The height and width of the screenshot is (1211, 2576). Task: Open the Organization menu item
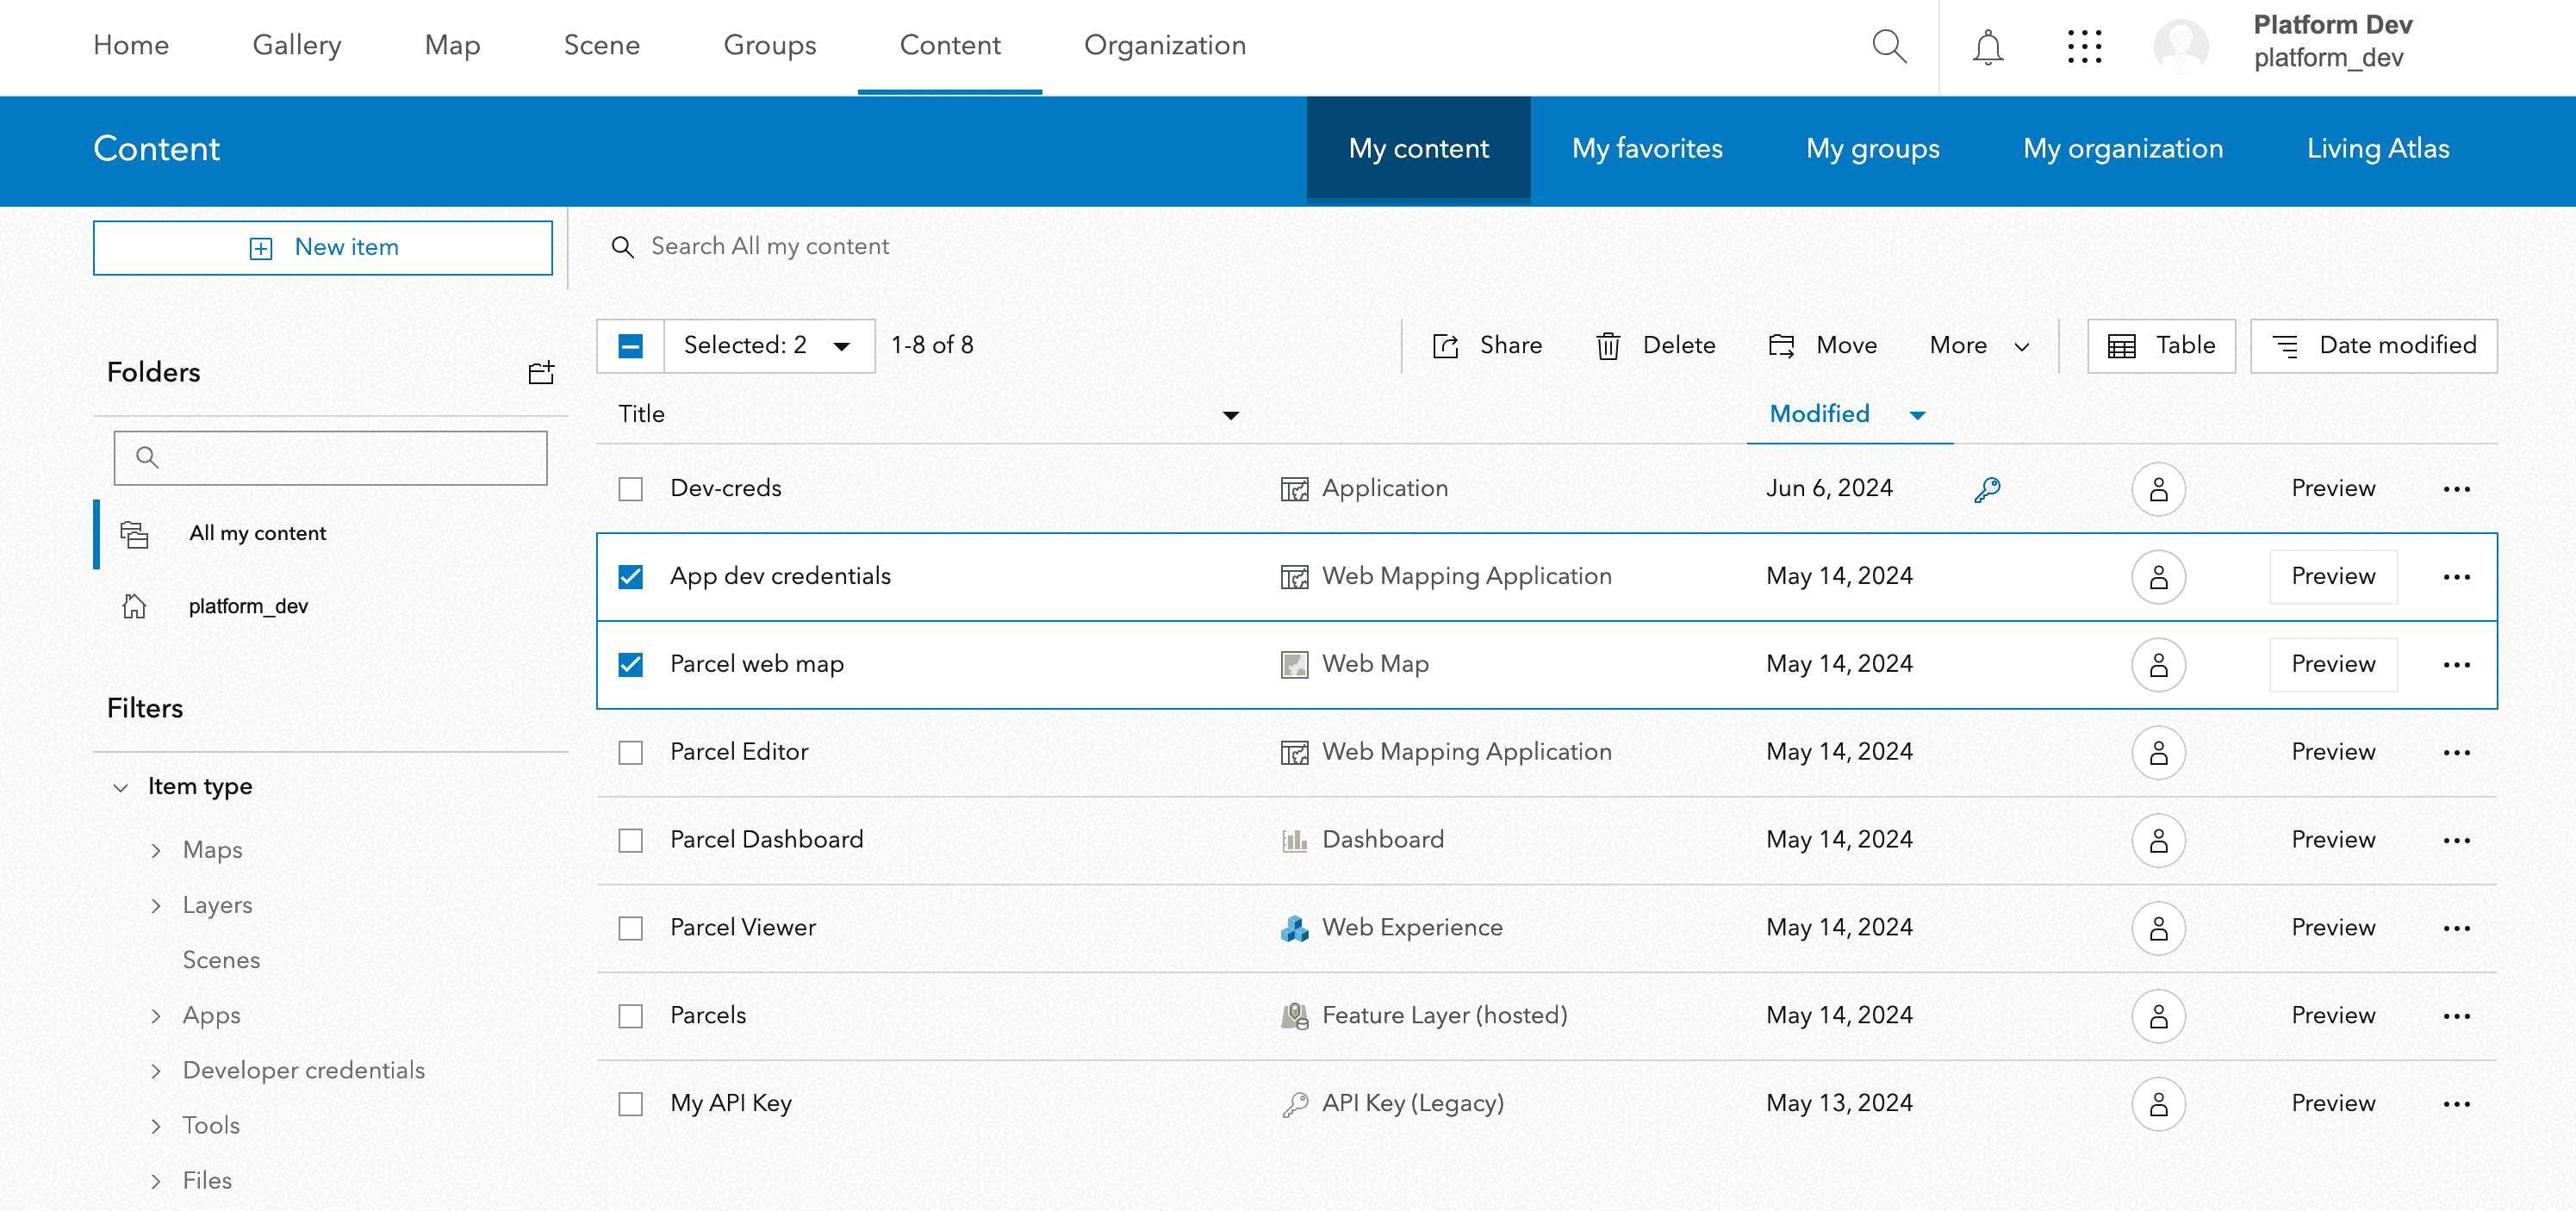pos(1164,45)
